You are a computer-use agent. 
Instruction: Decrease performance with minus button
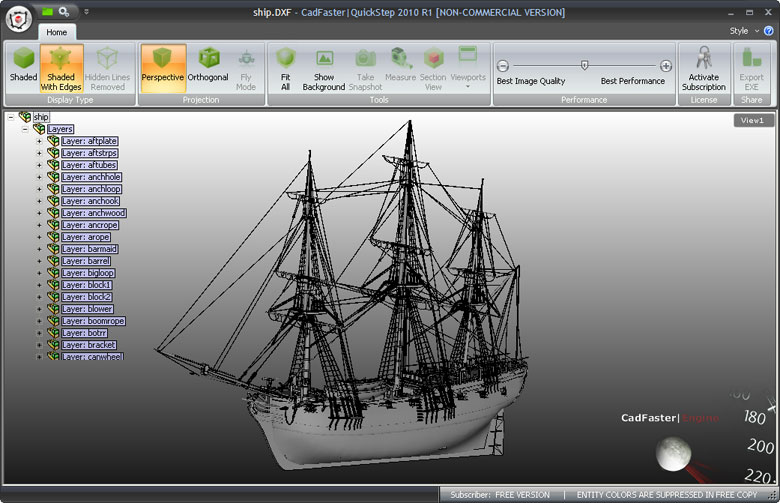coord(503,66)
